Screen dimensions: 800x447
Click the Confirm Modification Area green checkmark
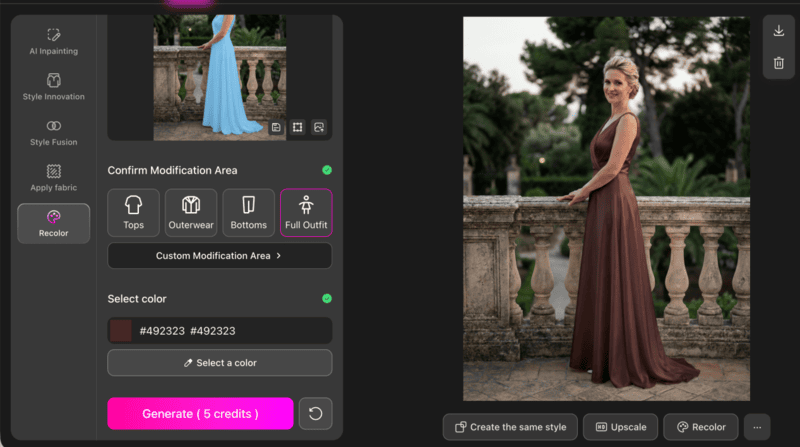327,170
